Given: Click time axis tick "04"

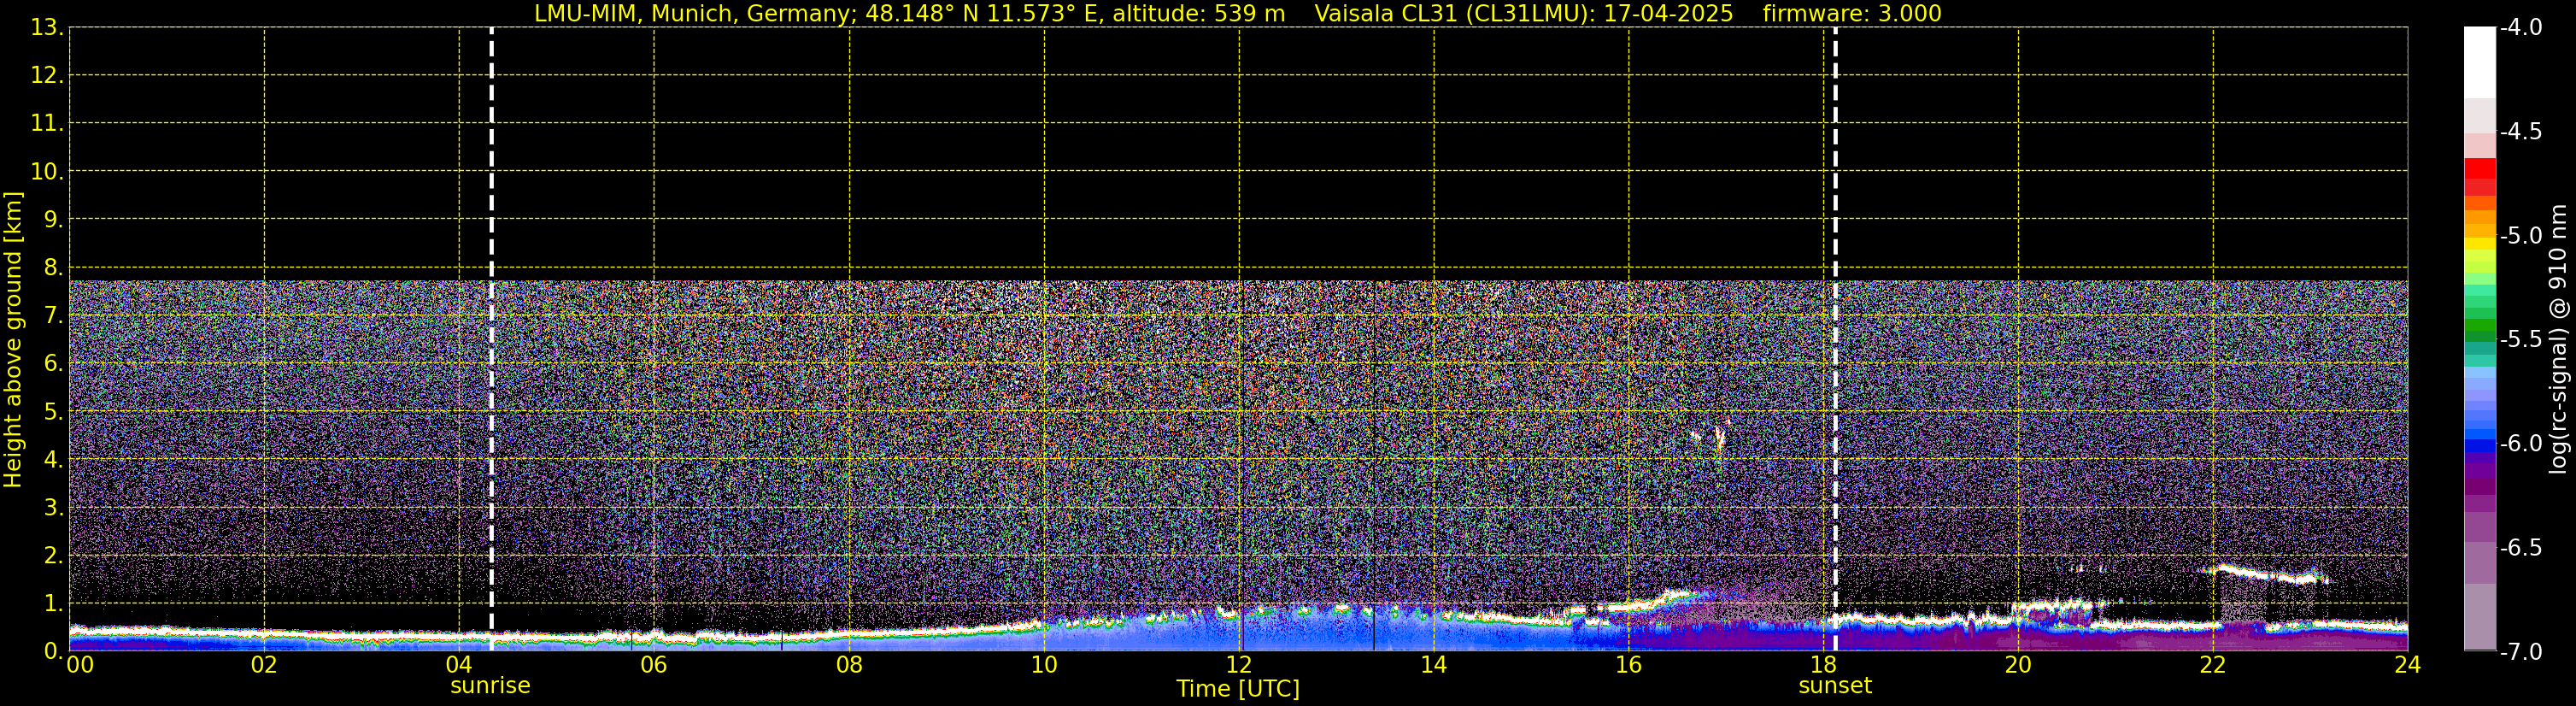Looking at the screenshot, I should coord(459,666).
